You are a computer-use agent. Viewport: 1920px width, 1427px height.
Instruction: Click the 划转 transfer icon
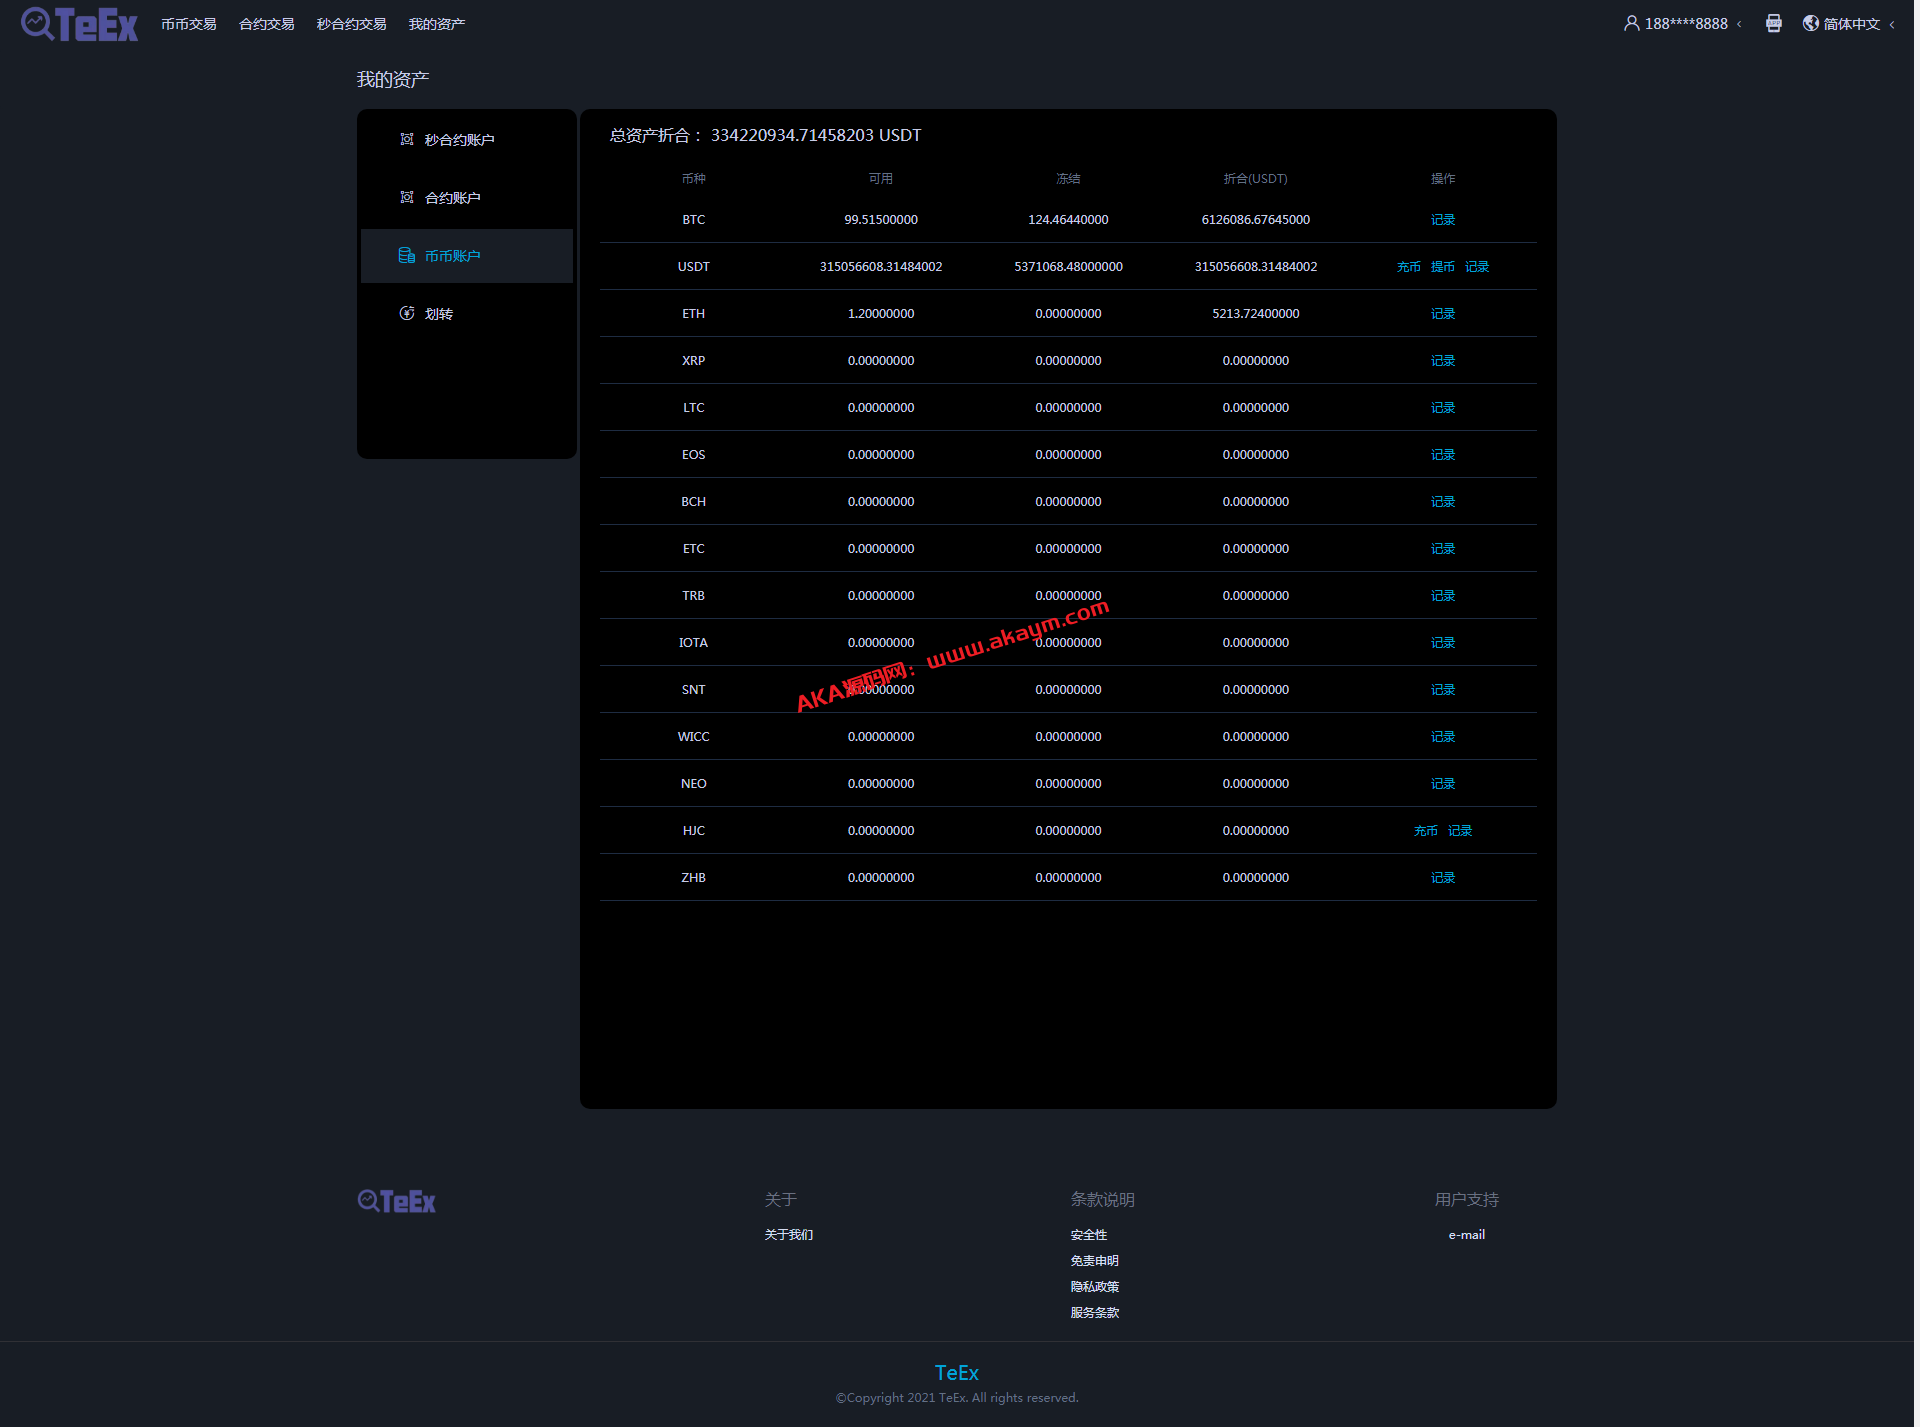[x=407, y=313]
